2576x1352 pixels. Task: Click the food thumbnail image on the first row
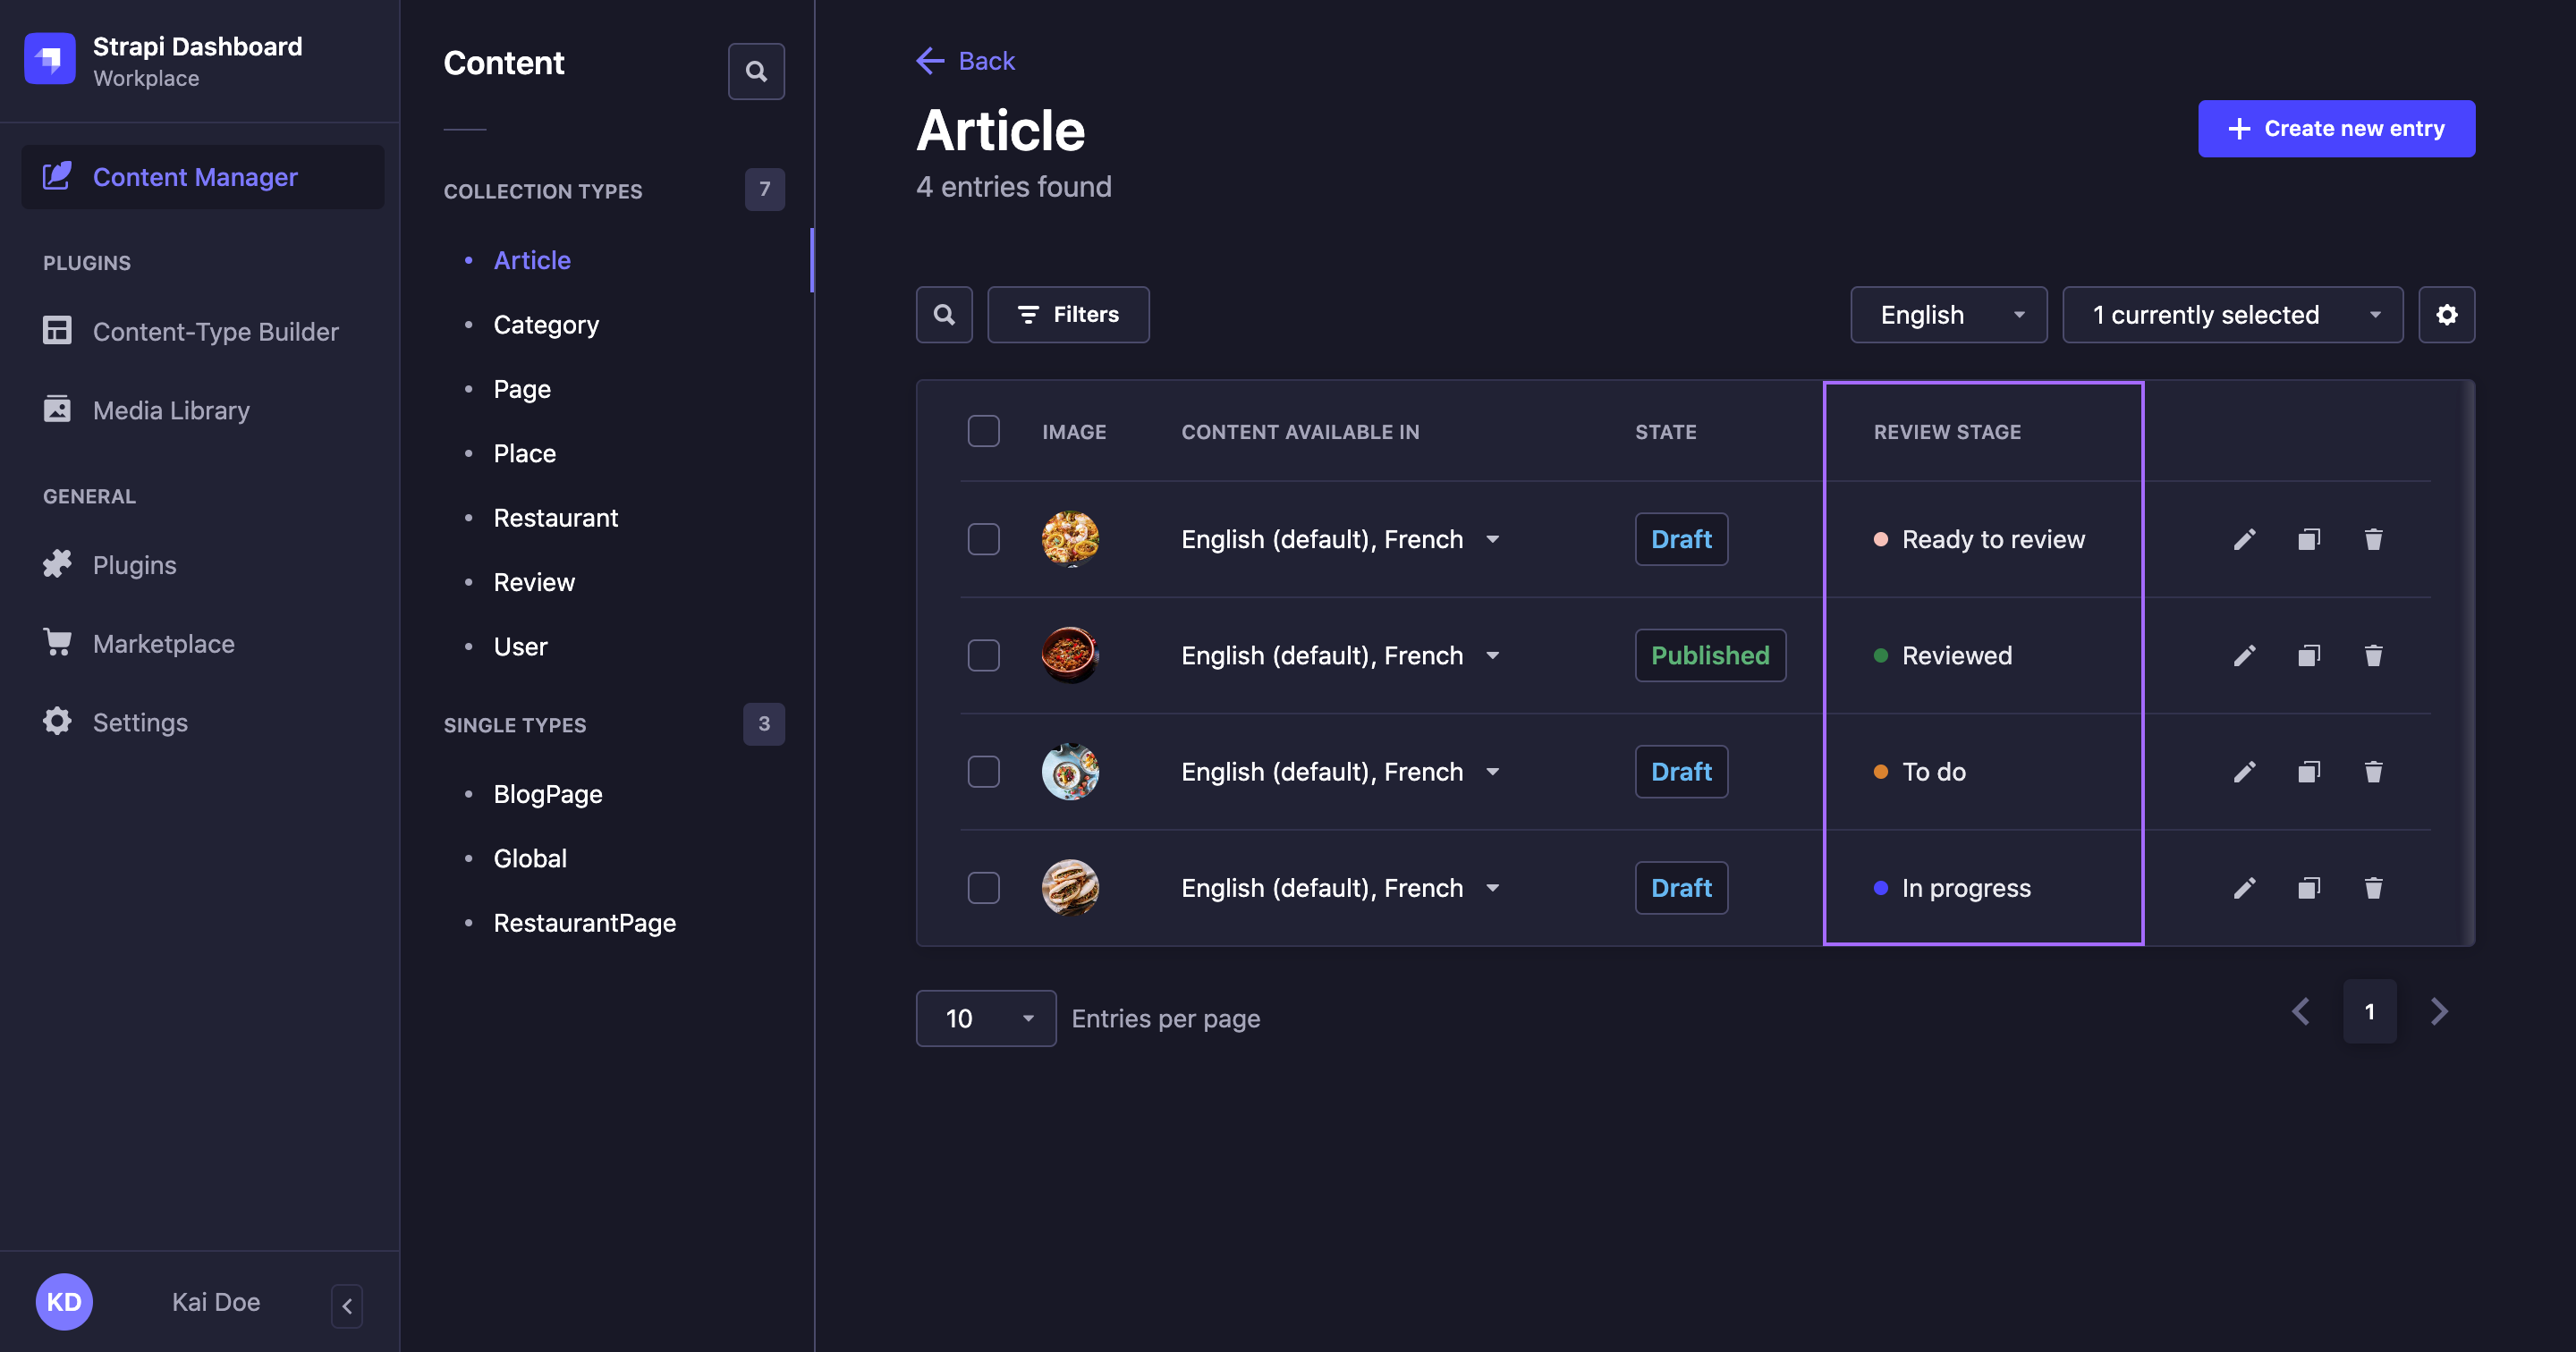tap(1070, 538)
